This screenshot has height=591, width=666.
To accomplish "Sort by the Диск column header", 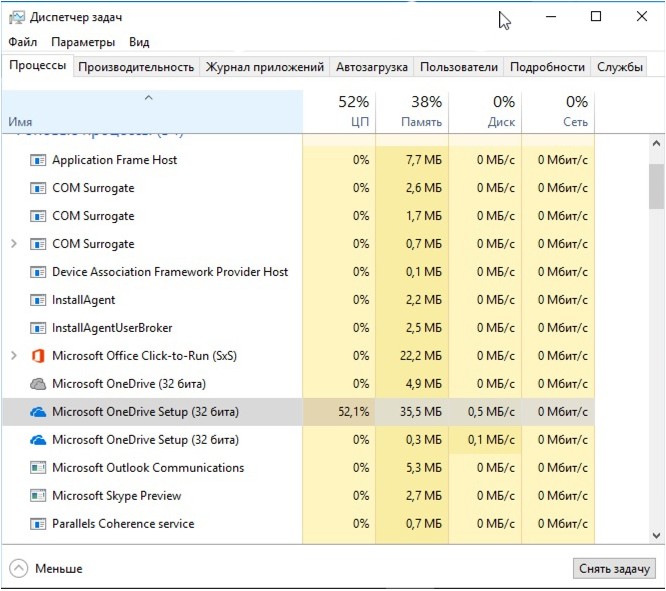I will (x=485, y=112).
